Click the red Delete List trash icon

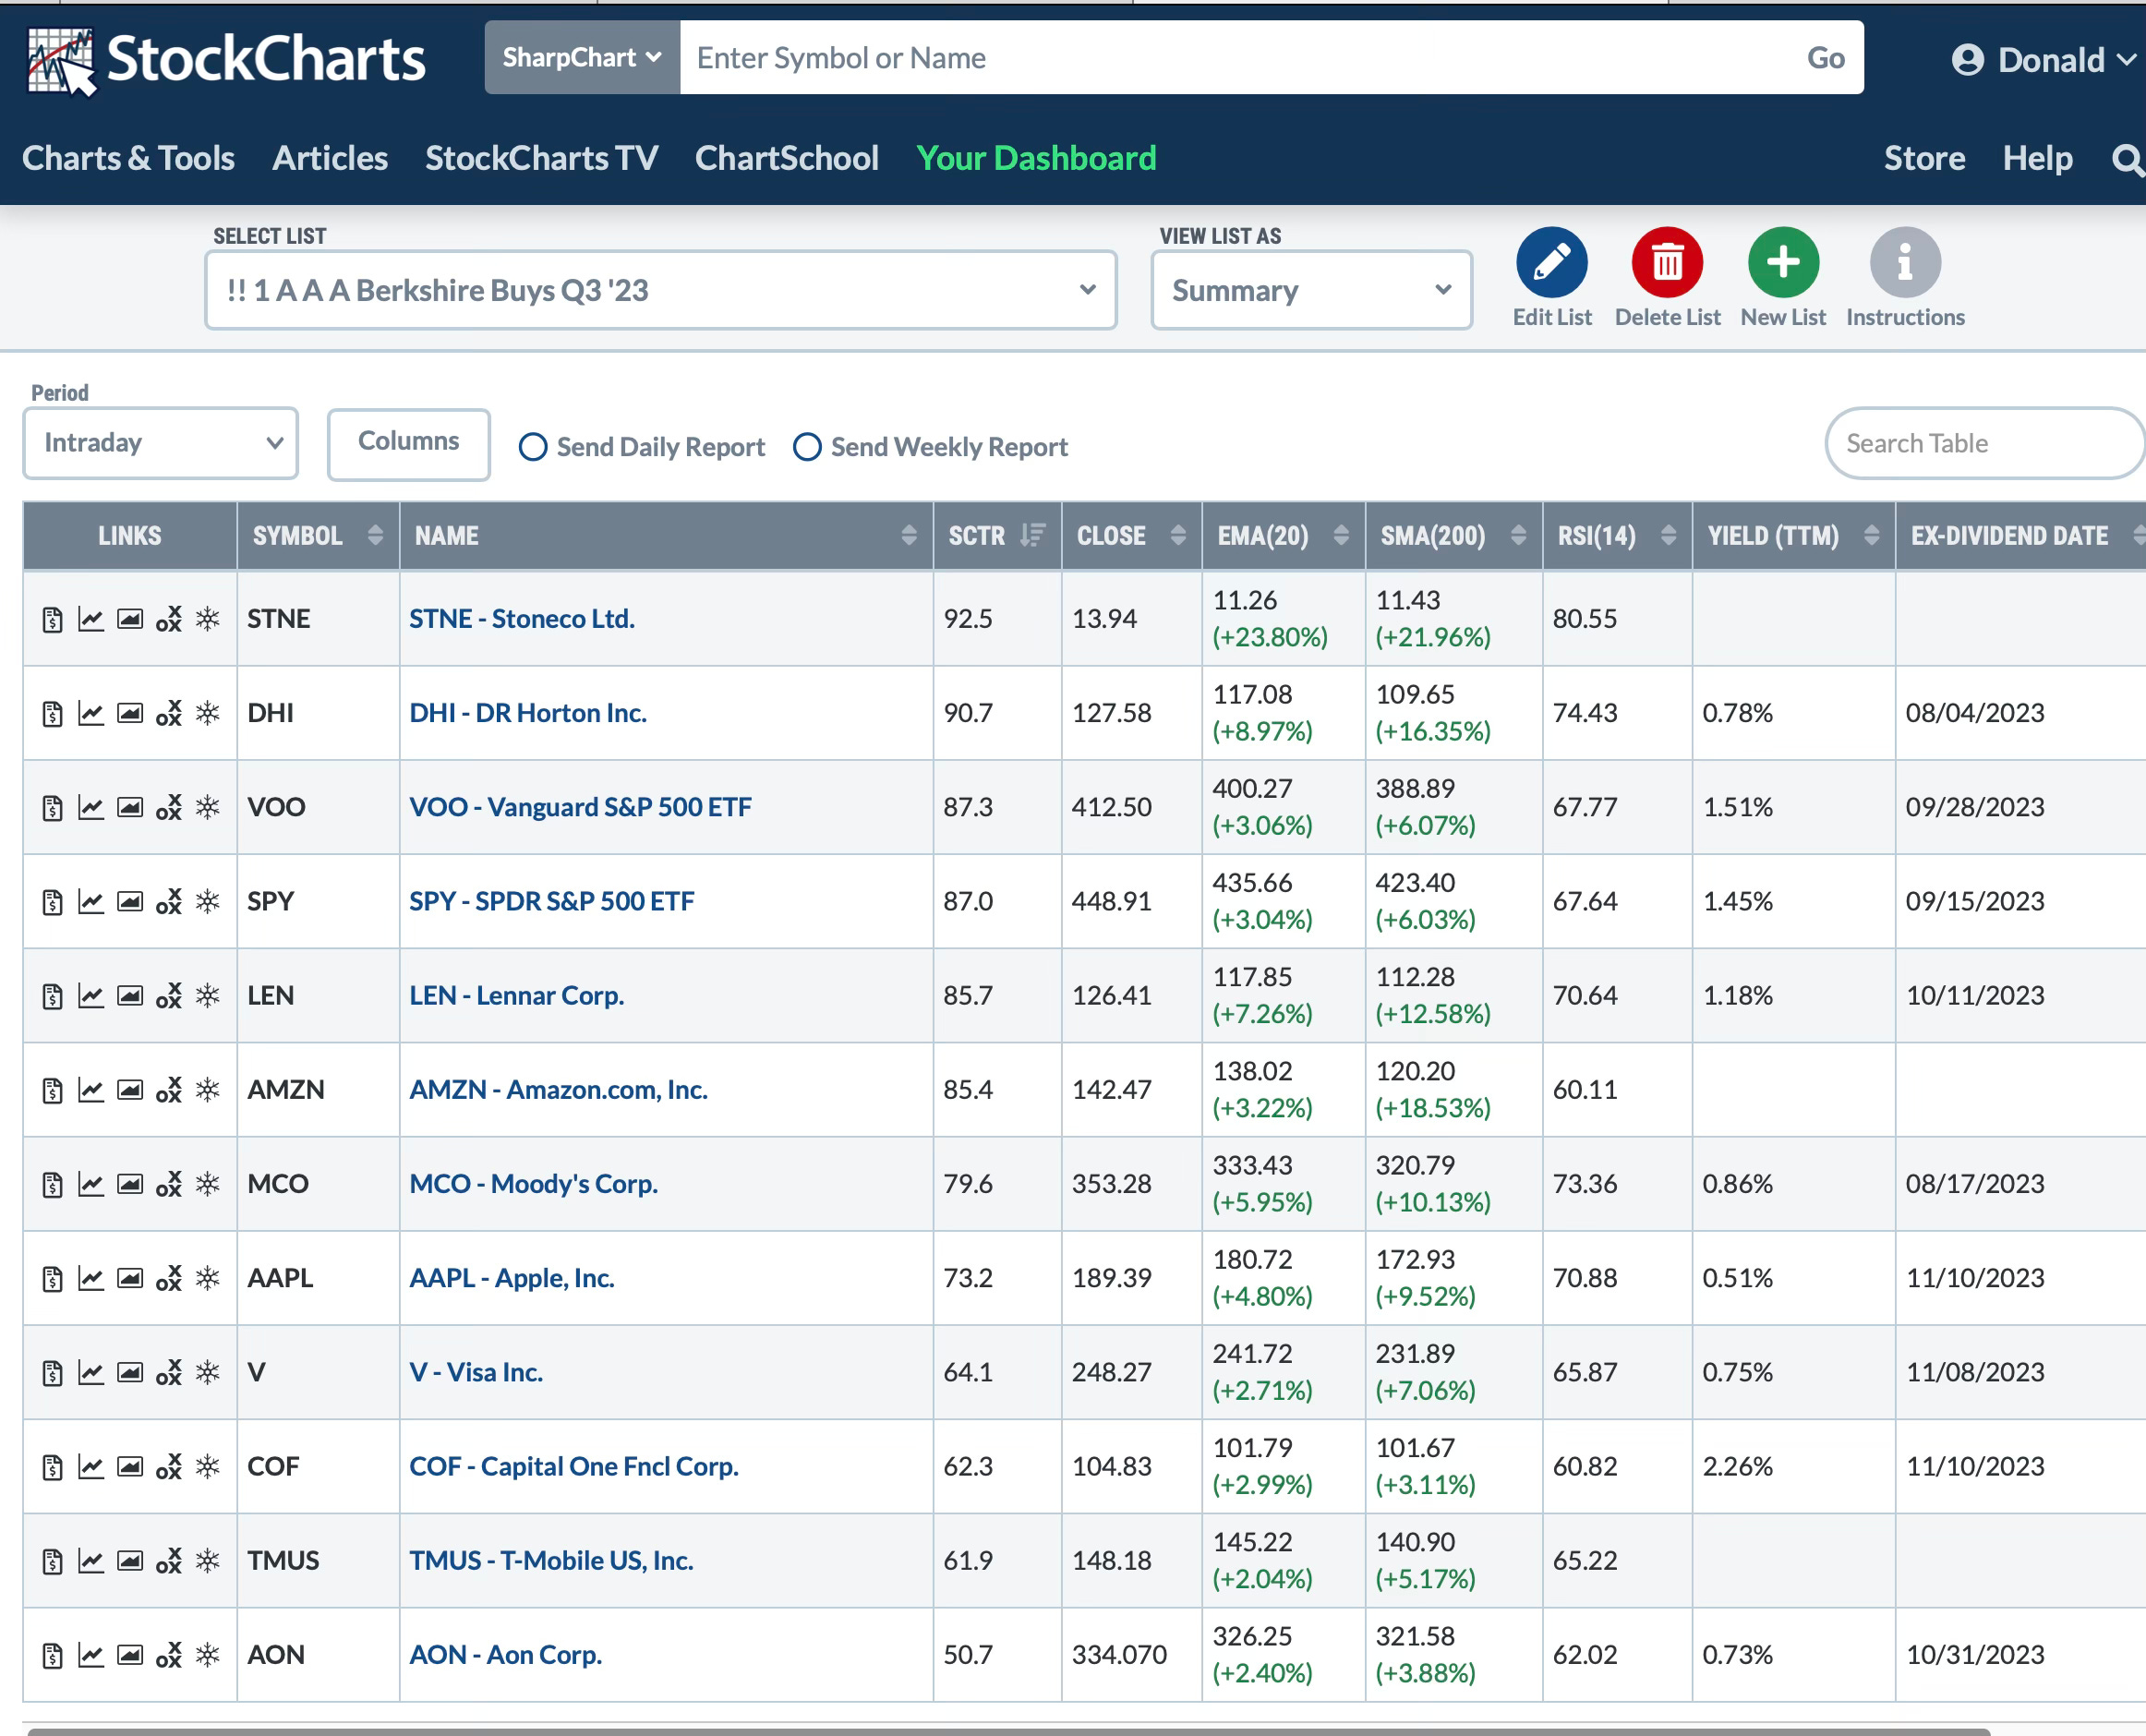[x=1667, y=263]
